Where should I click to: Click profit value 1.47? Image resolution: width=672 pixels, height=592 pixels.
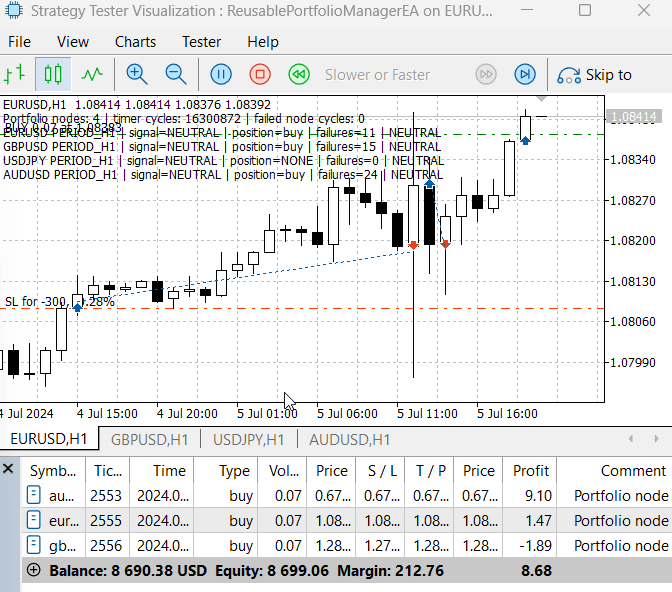tap(538, 520)
